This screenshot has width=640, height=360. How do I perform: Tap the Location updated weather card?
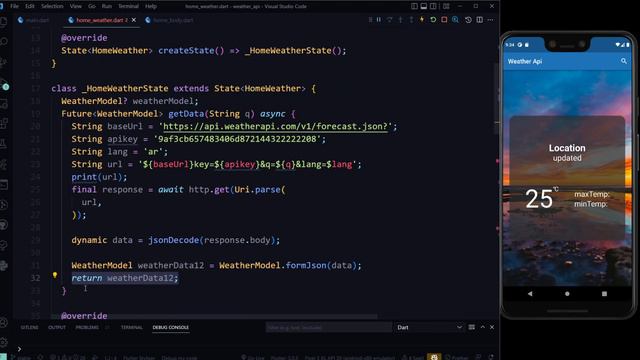pos(567,178)
